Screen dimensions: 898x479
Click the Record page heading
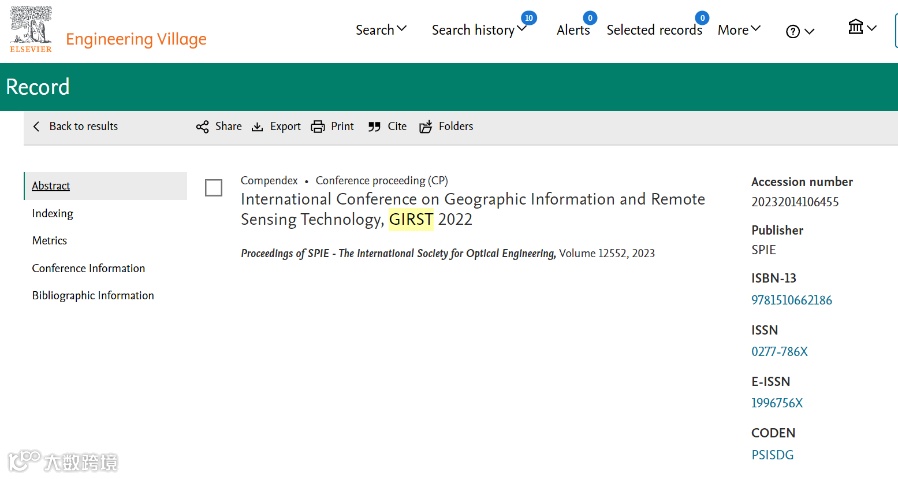tap(38, 87)
